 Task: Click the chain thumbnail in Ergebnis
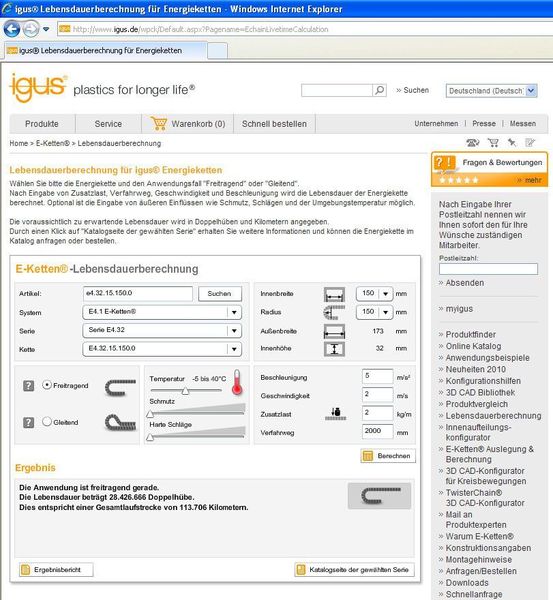click(x=380, y=496)
